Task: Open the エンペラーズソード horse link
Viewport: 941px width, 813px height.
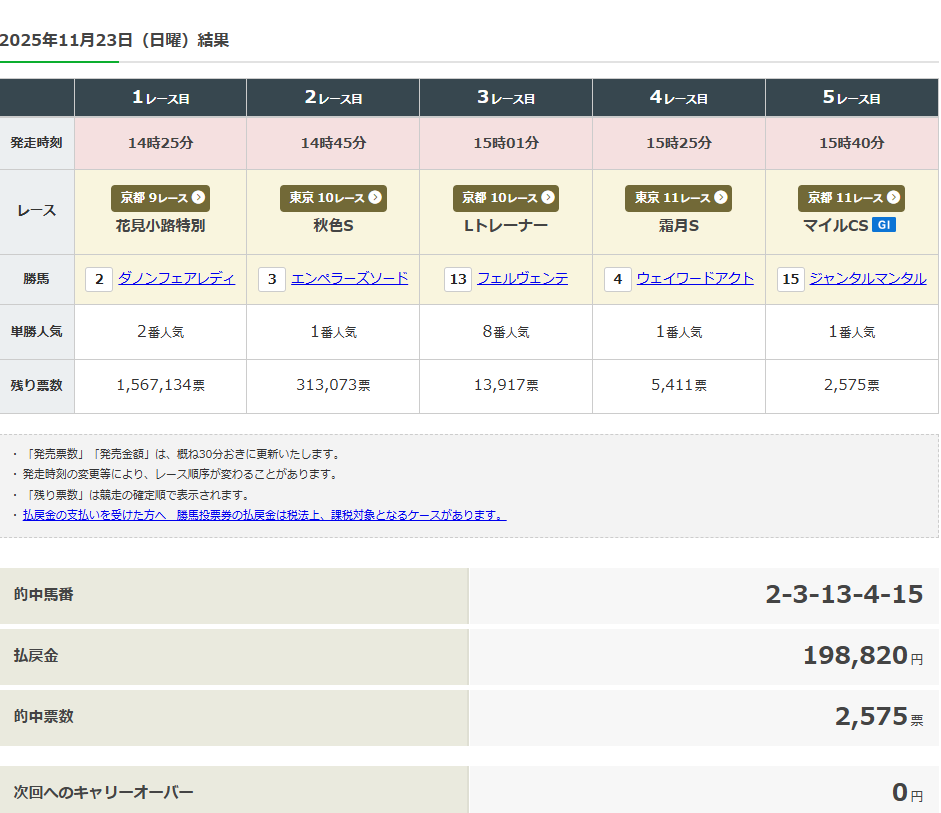Action: coord(349,278)
